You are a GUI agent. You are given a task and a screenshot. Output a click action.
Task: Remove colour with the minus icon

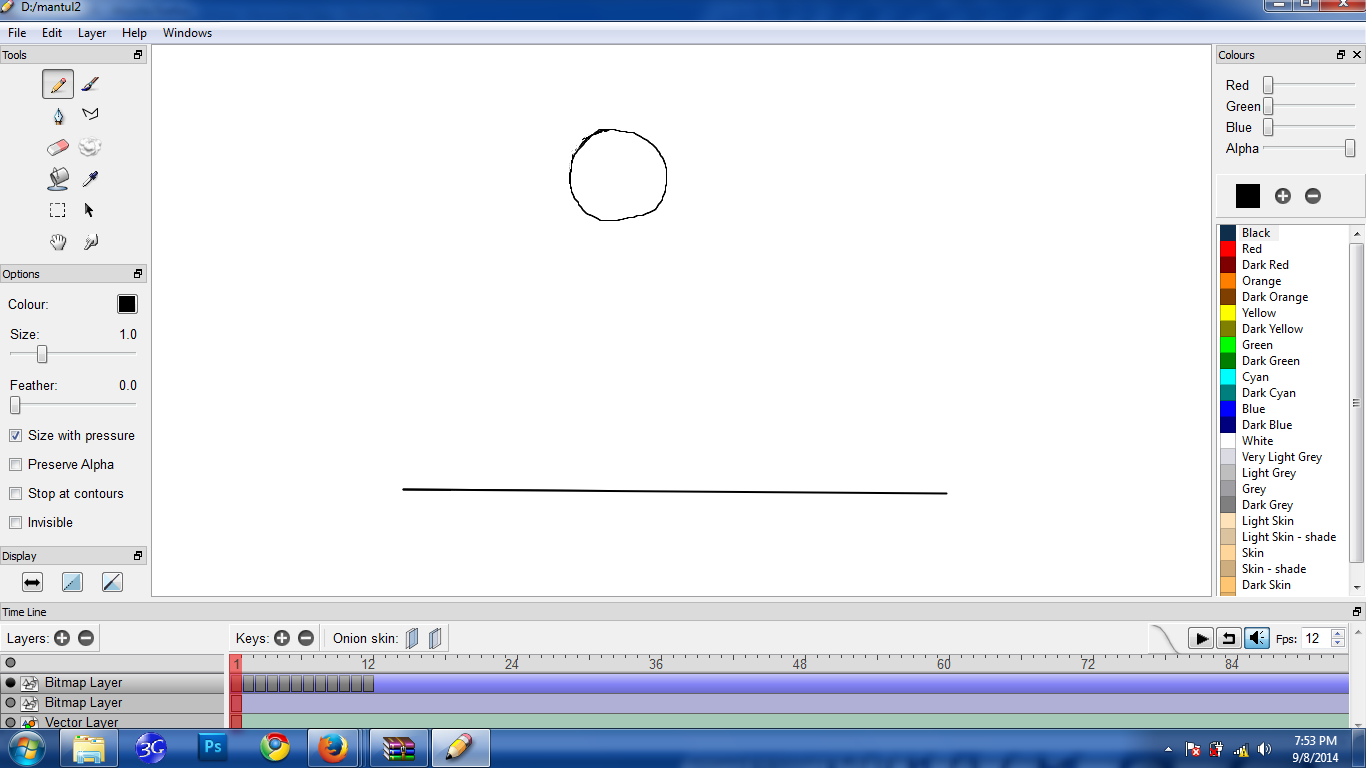(1313, 196)
